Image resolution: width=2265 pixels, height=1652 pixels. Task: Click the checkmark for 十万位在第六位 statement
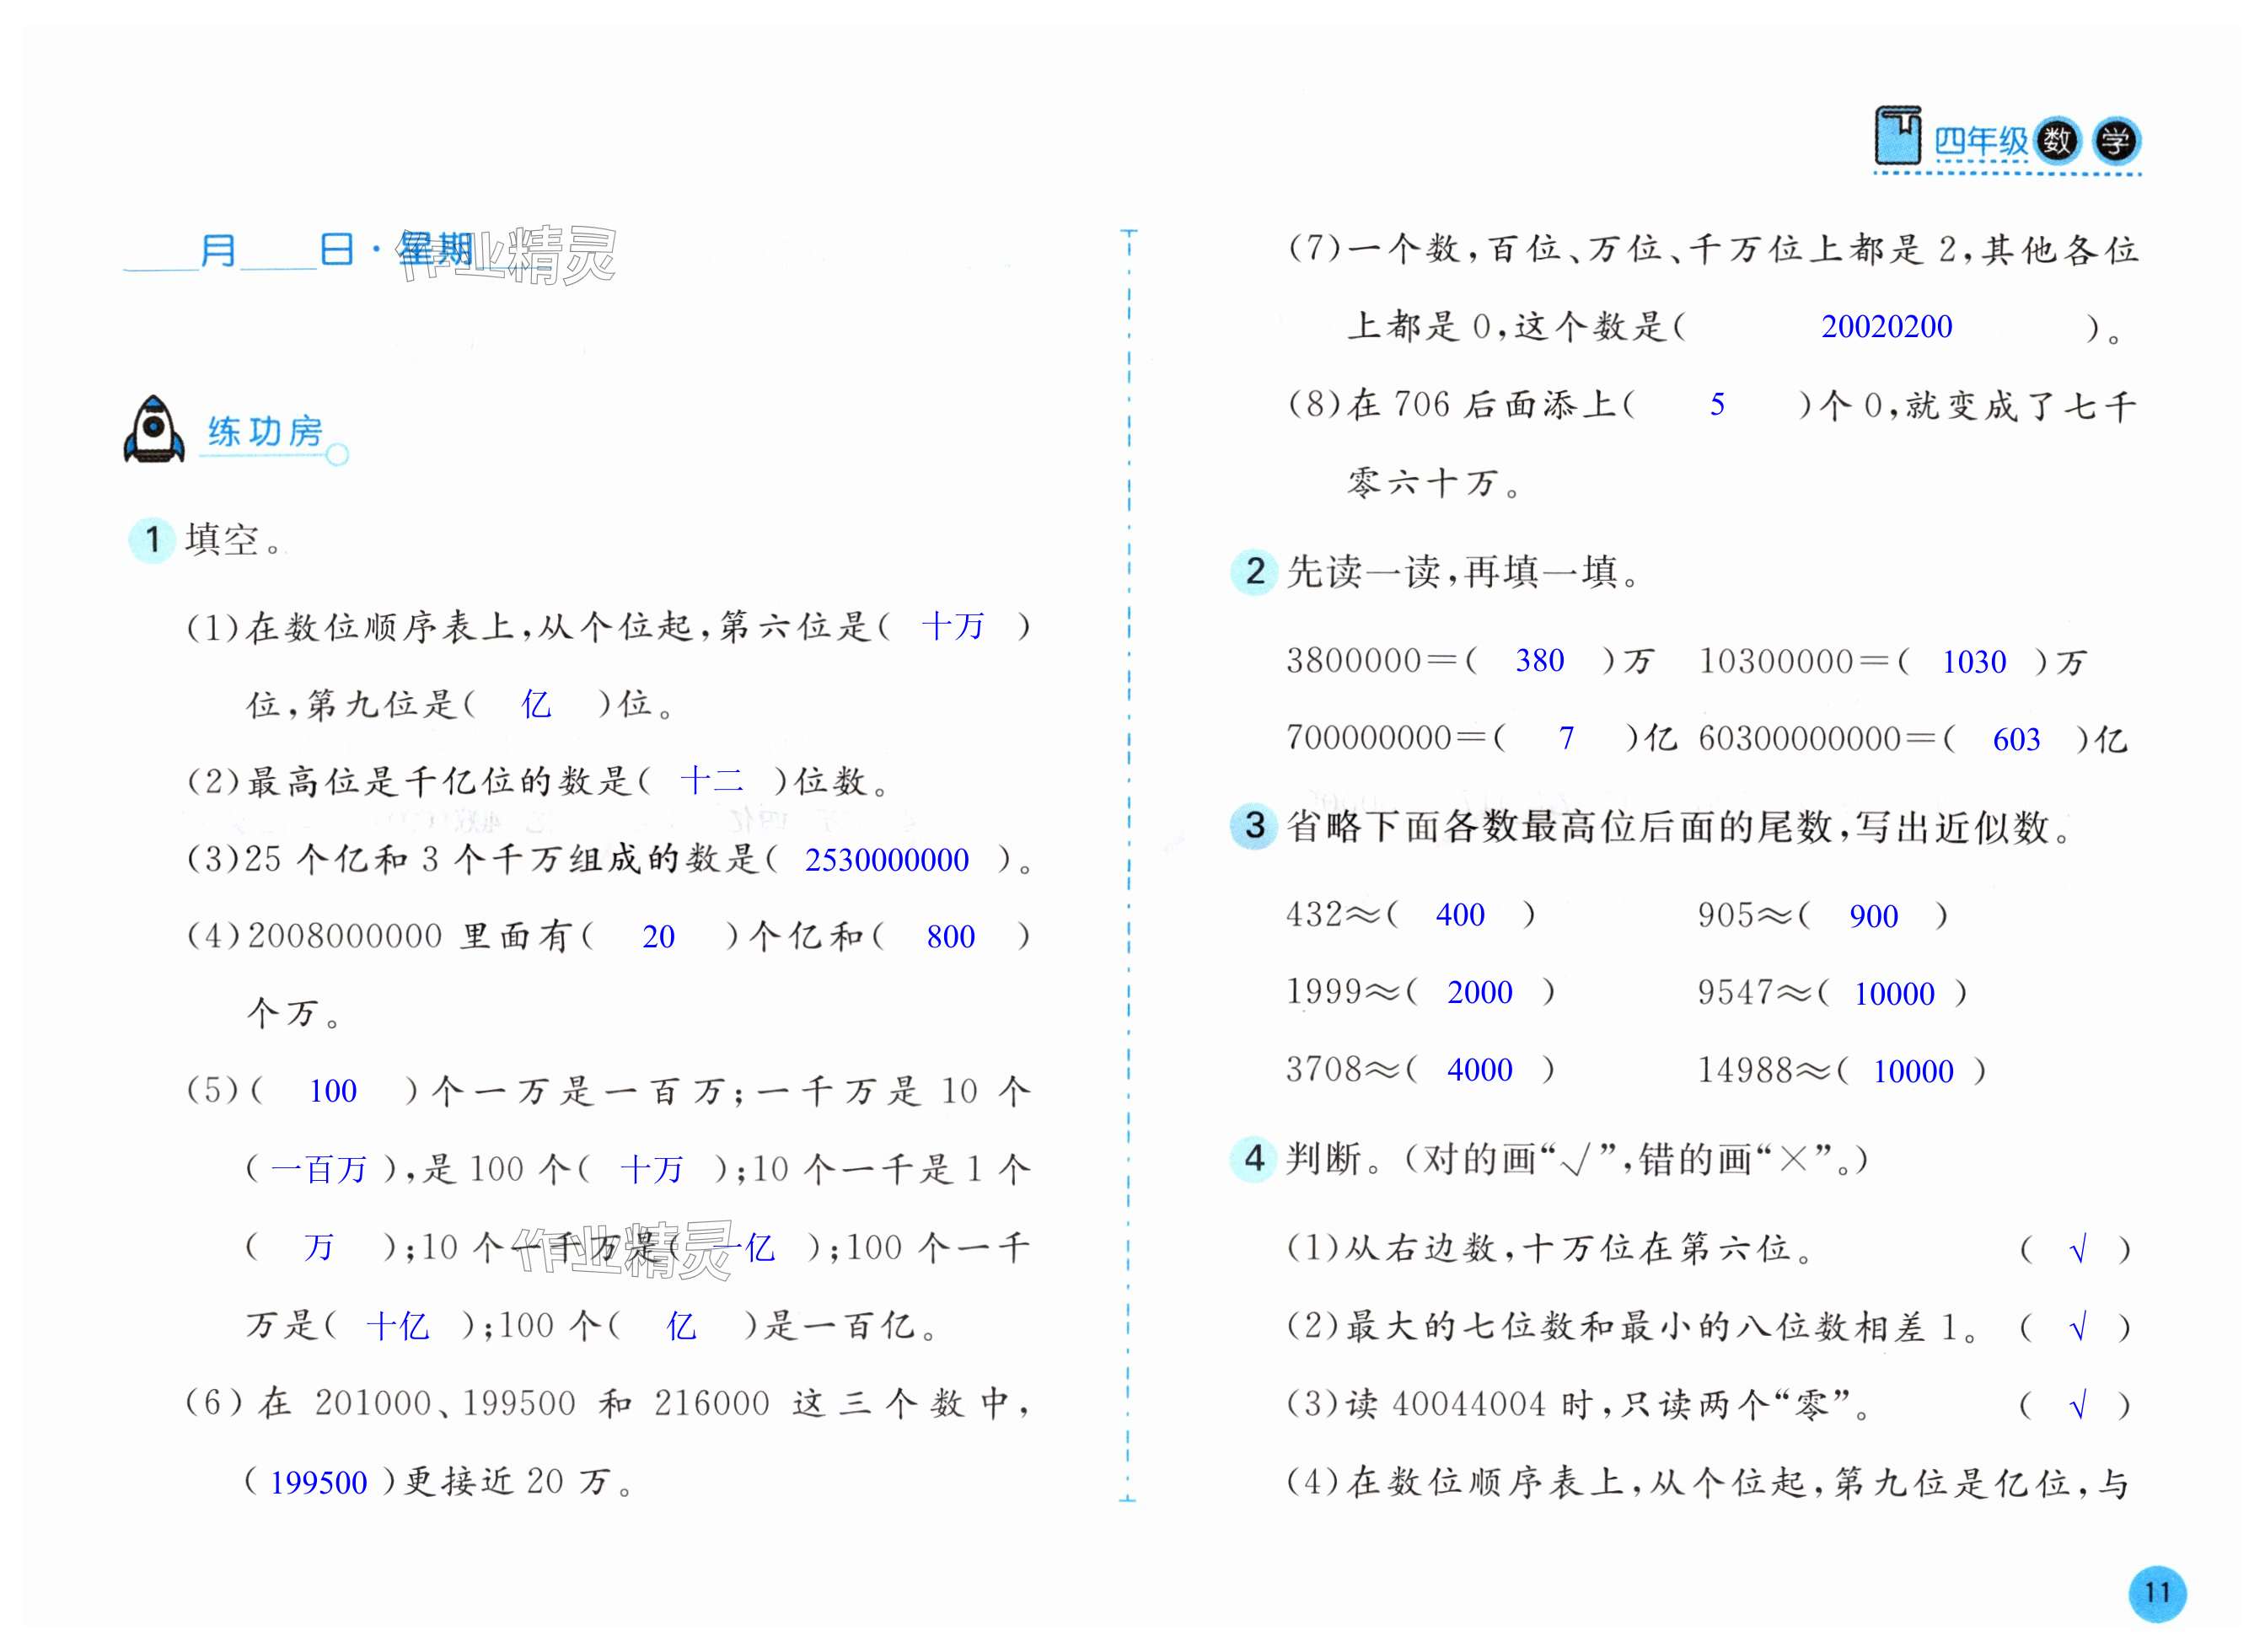(2077, 1249)
